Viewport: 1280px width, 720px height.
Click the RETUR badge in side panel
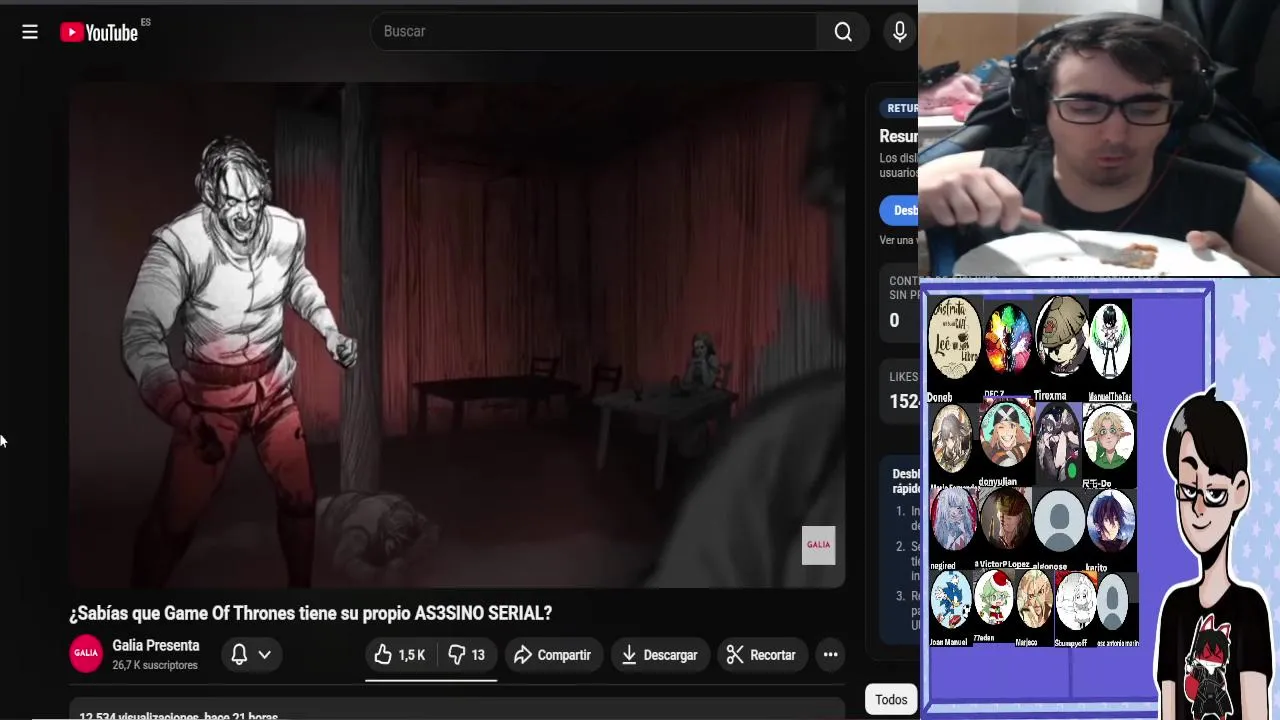pos(901,108)
